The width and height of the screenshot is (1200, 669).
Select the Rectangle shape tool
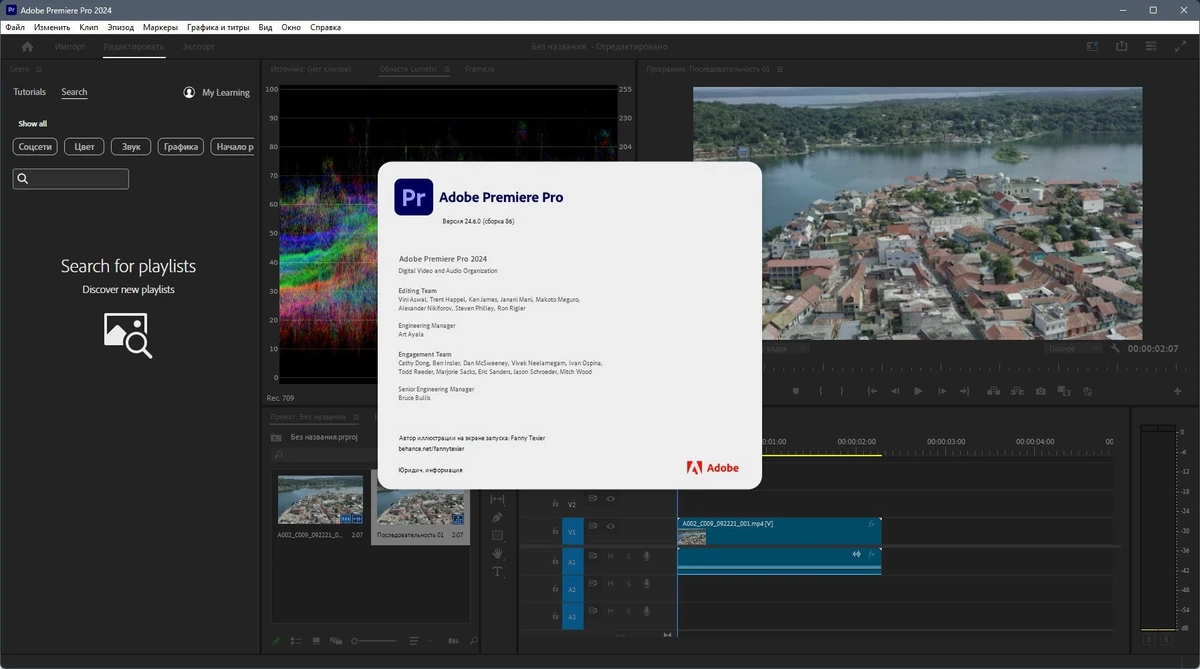click(497, 535)
